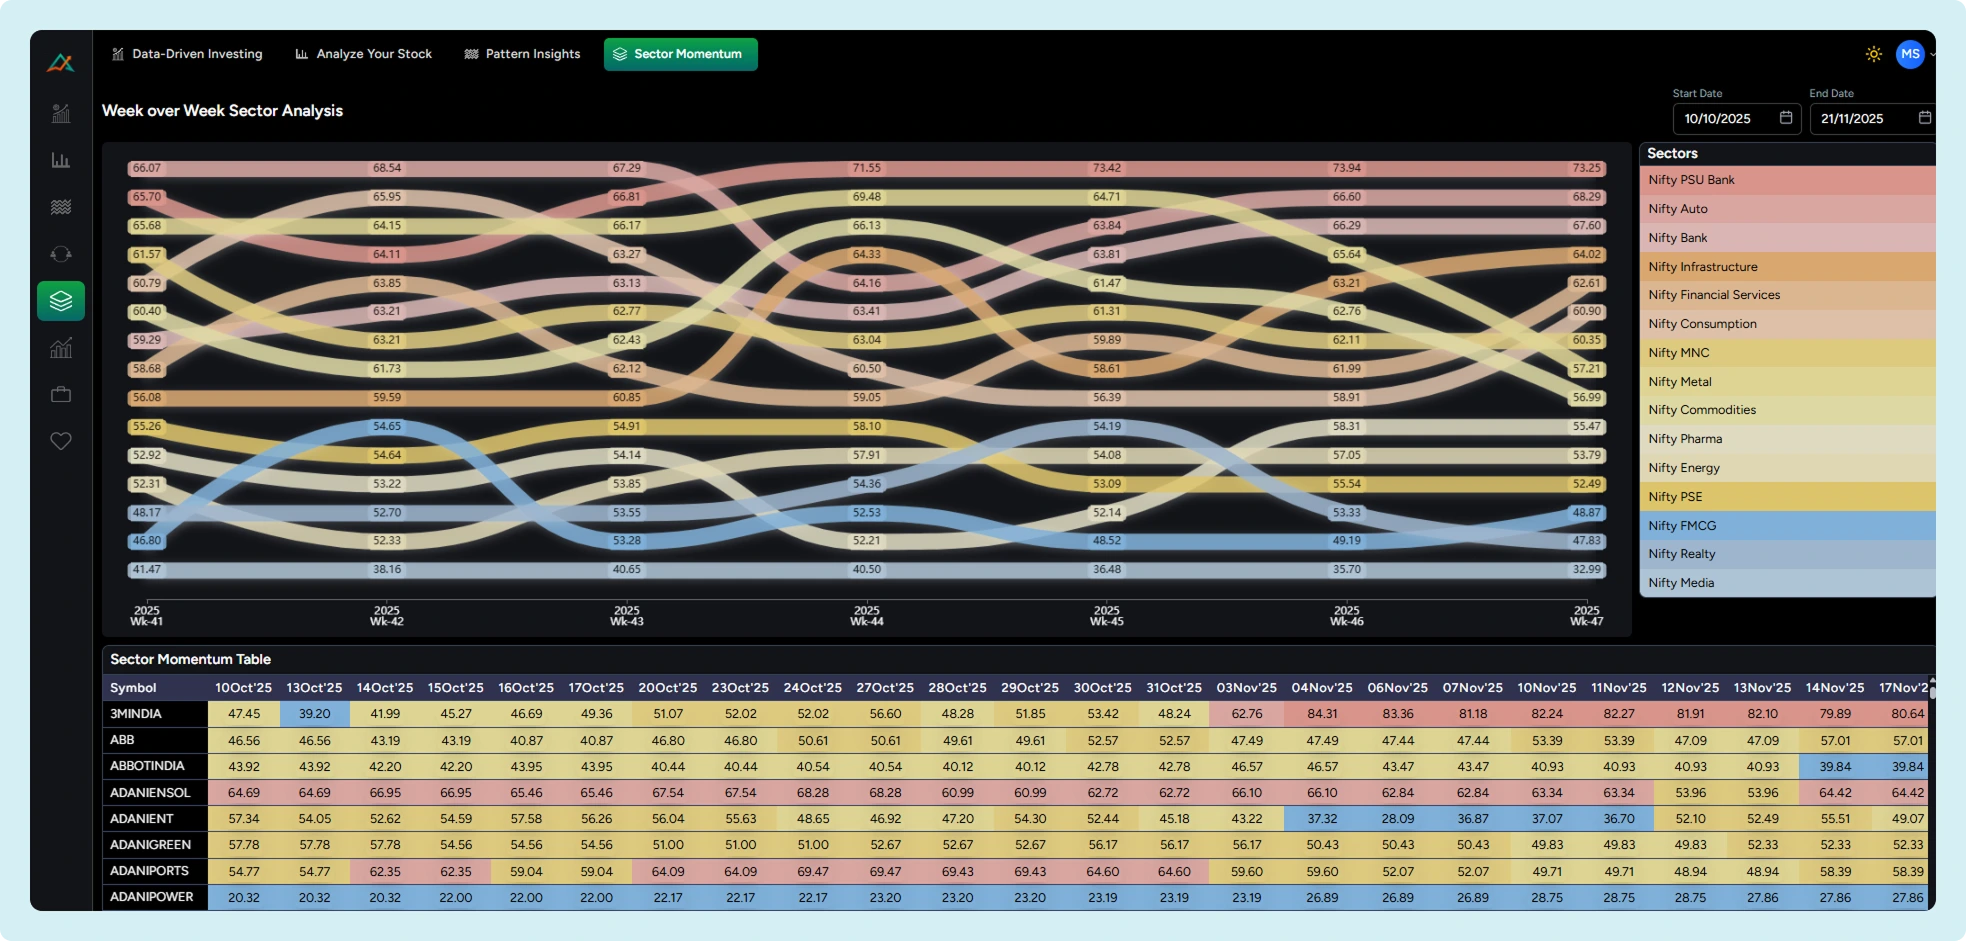
Task: Click the Start Date input field
Action: click(1727, 119)
